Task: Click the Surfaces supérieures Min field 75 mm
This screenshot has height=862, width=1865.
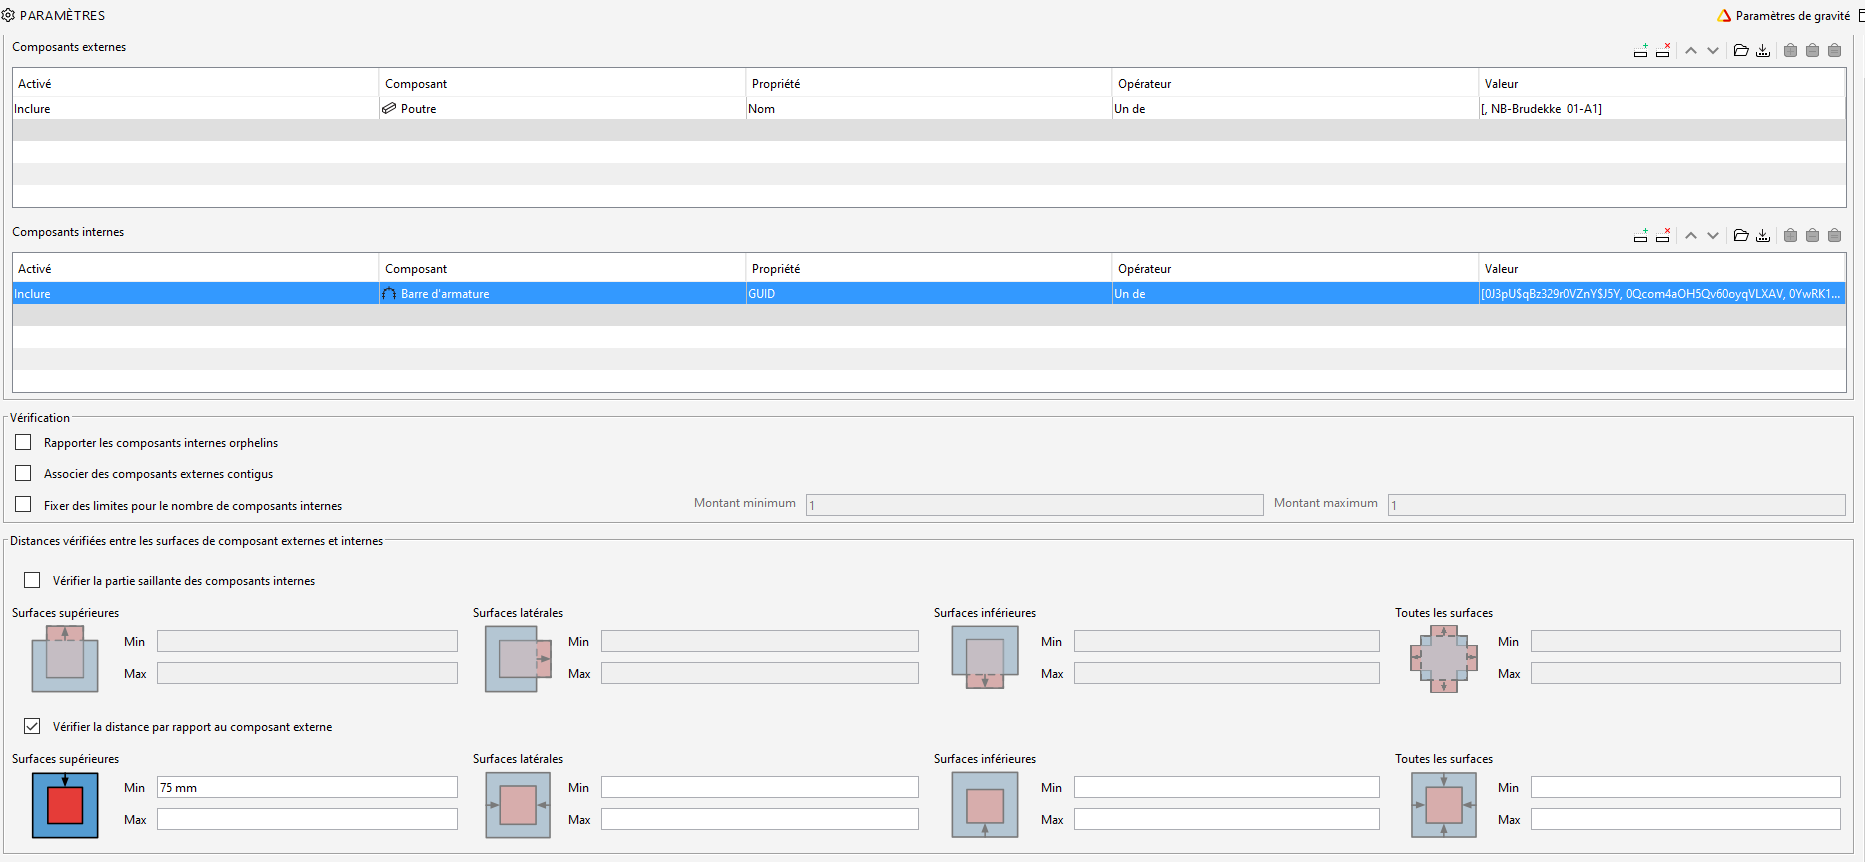Action: 307,787
